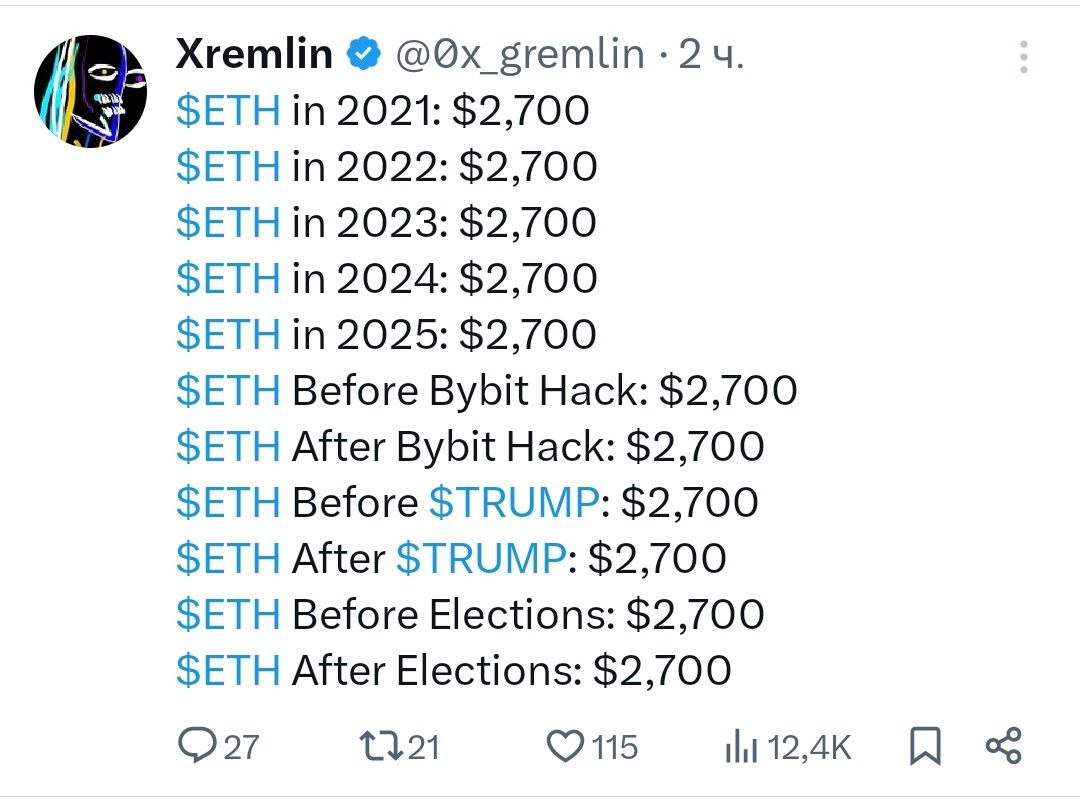Click $ETH cashtag on Before Bybit Hack line
This screenshot has height=807, width=1080.
click(228, 390)
